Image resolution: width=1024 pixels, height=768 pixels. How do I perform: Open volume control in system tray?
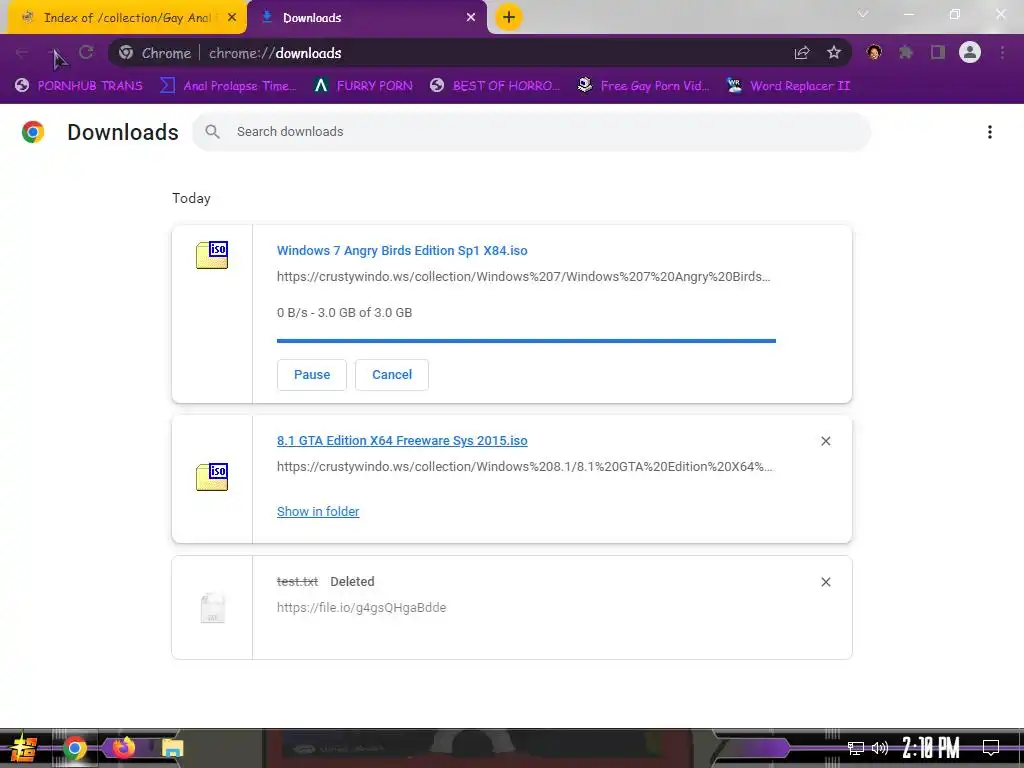click(x=880, y=748)
